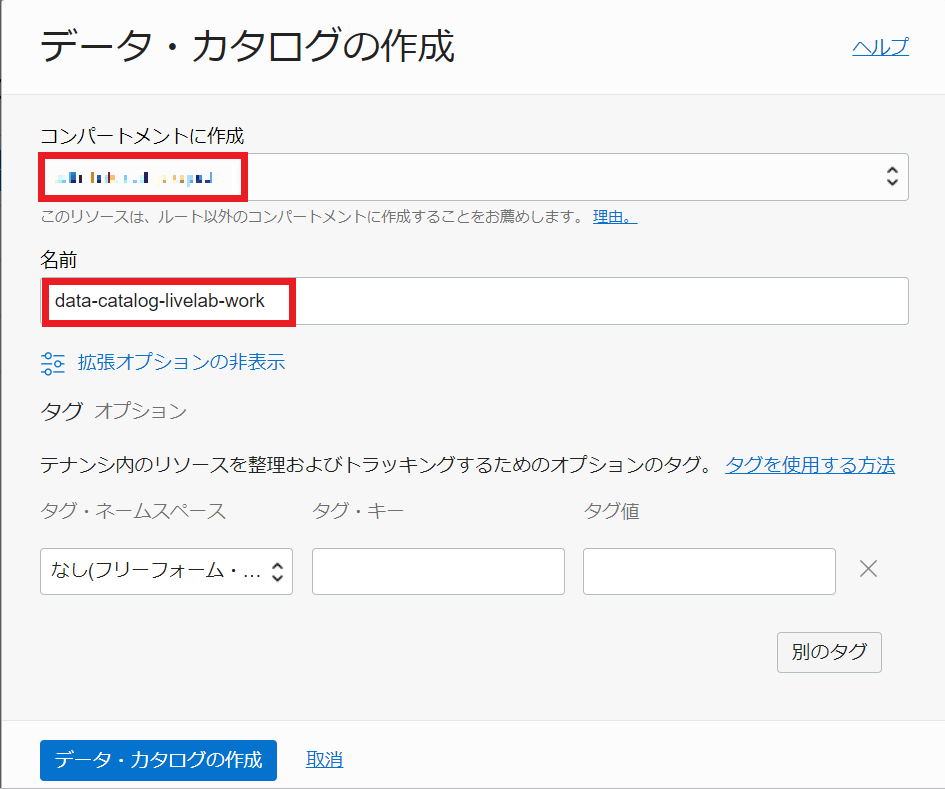945x789 pixels.
Task: Click the コンパートメントに作成 label text
Action: (x=142, y=136)
